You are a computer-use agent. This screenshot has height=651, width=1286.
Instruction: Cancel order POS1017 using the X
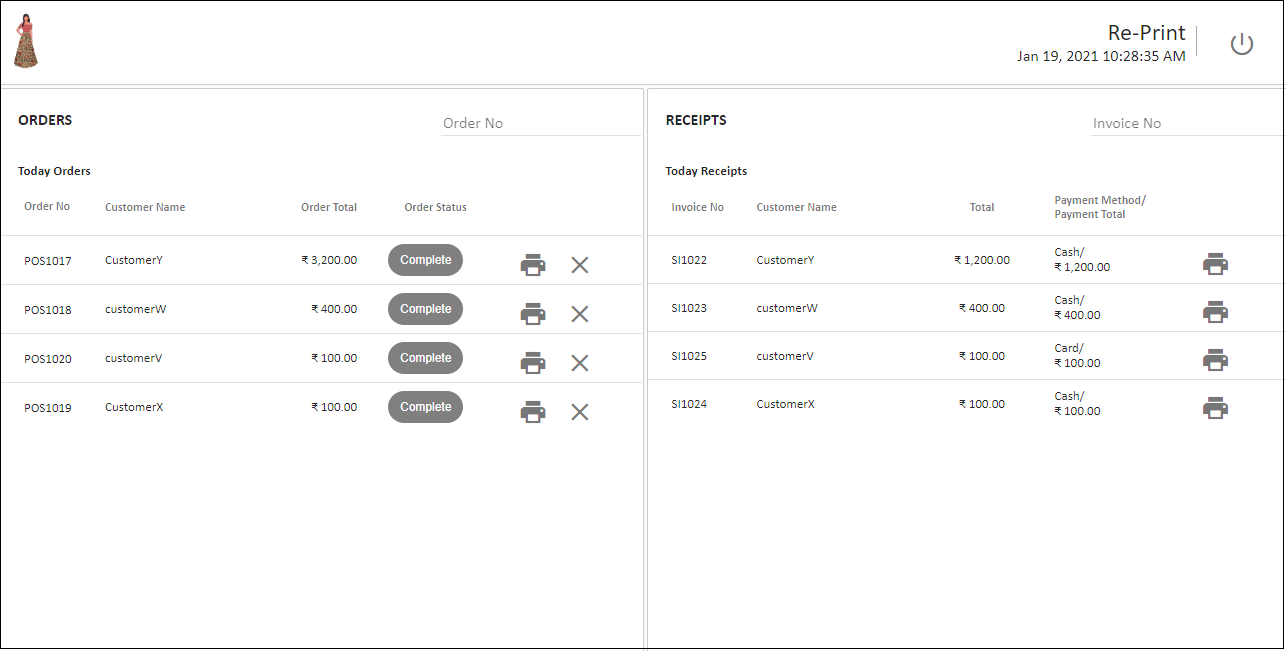click(580, 265)
